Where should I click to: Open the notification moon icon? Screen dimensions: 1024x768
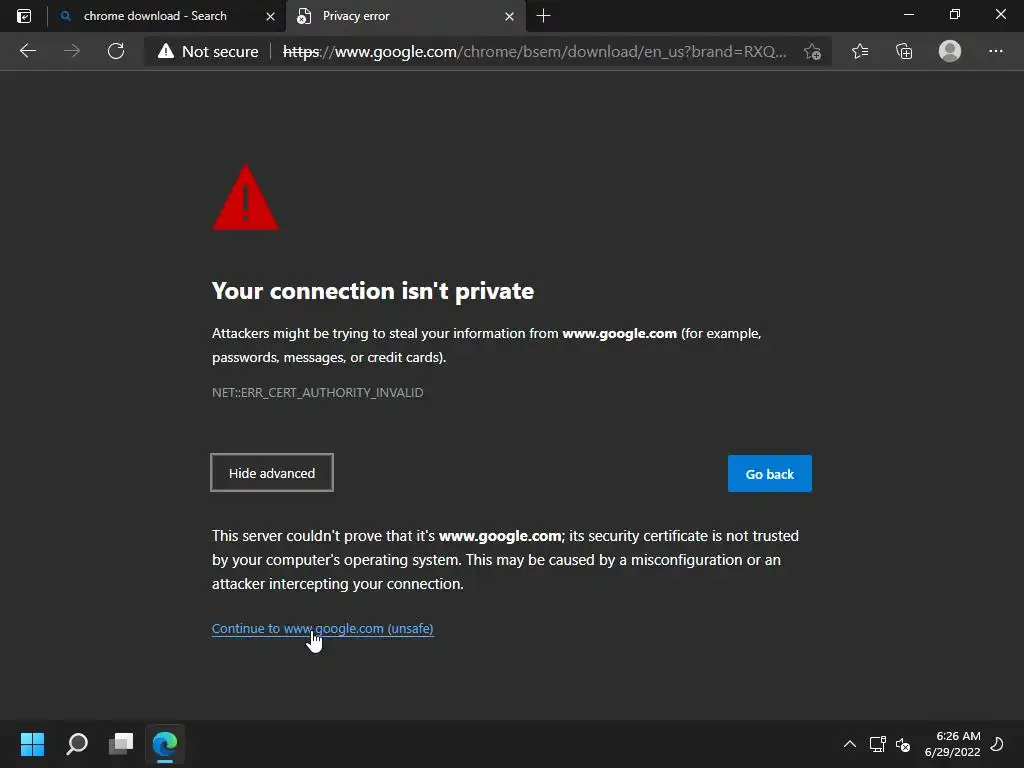click(x=997, y=744)
